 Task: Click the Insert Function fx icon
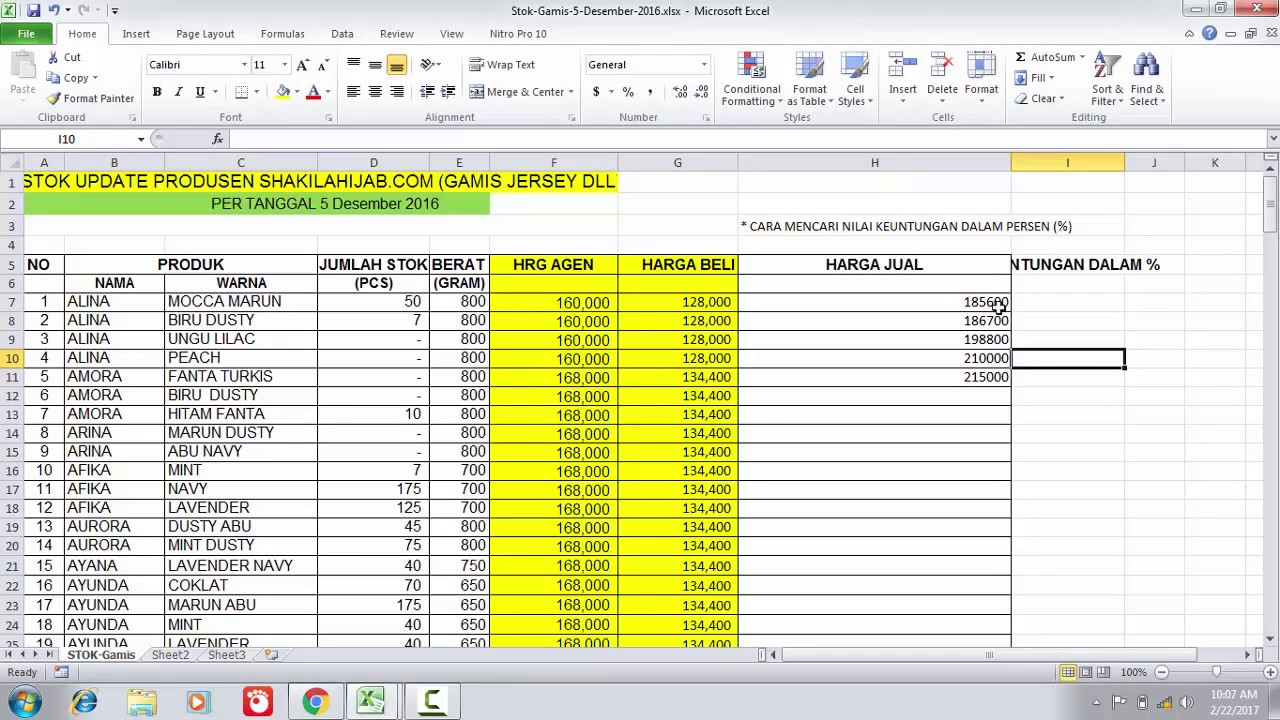point(218,139)
